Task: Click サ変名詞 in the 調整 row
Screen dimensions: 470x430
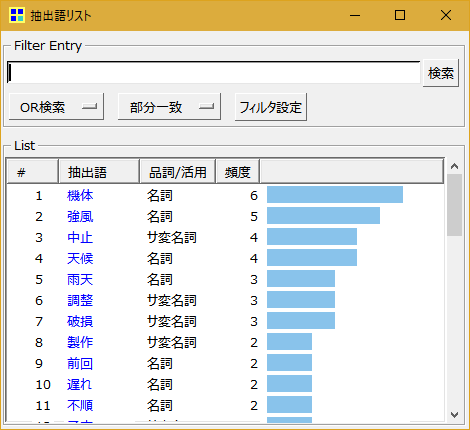Action: coord(172,300)
